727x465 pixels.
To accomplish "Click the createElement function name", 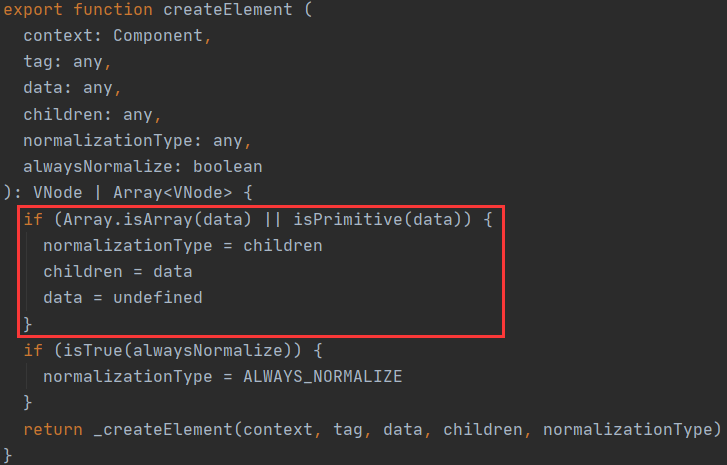I will tap(228, 9).
